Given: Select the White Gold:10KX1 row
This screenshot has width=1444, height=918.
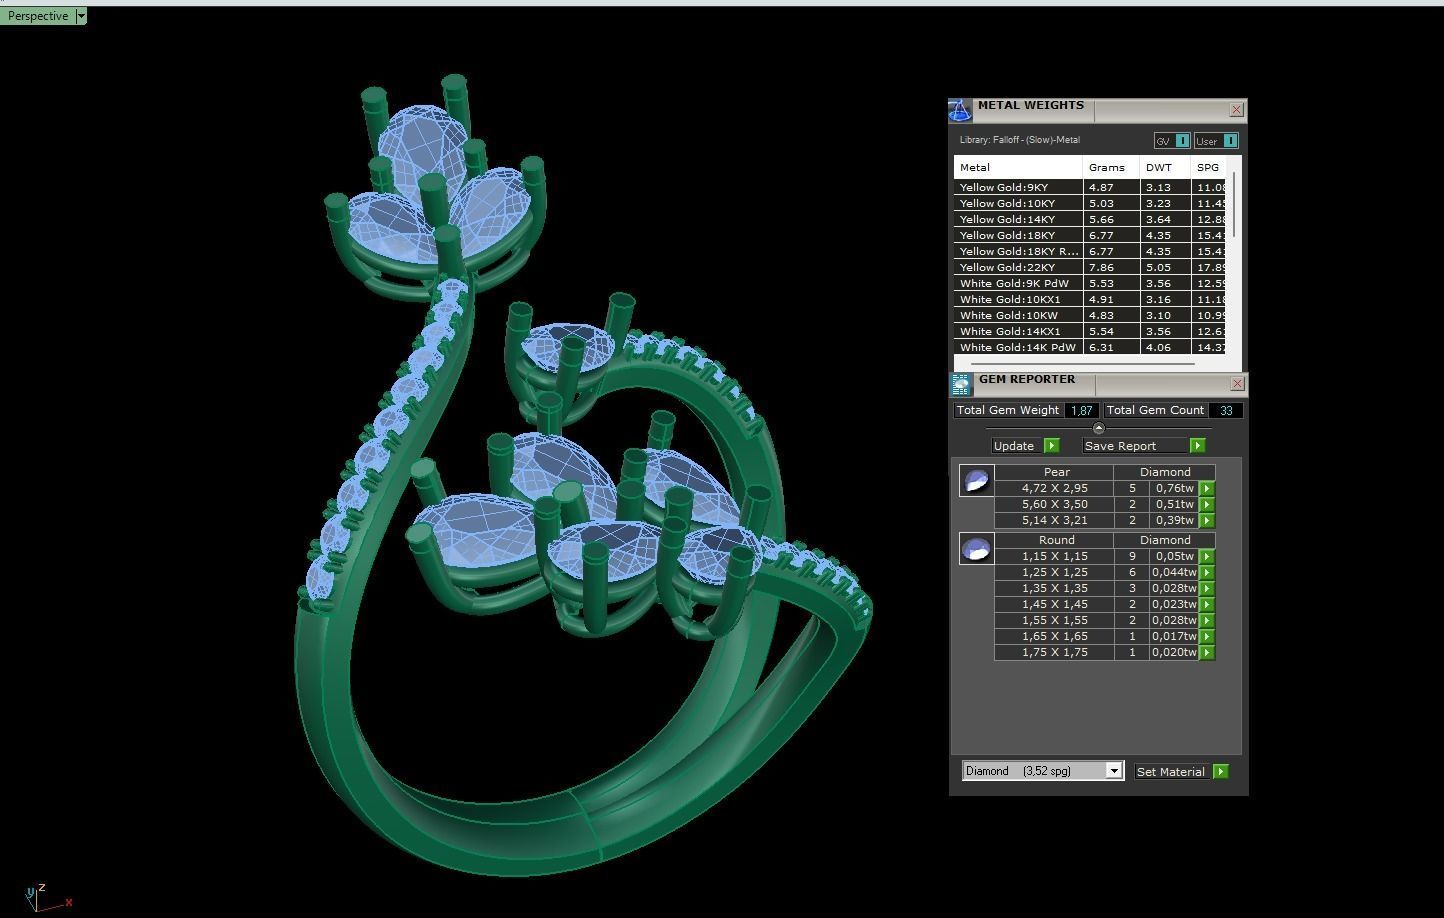Looking at the screenshot, I should [x=1090, y=299].
